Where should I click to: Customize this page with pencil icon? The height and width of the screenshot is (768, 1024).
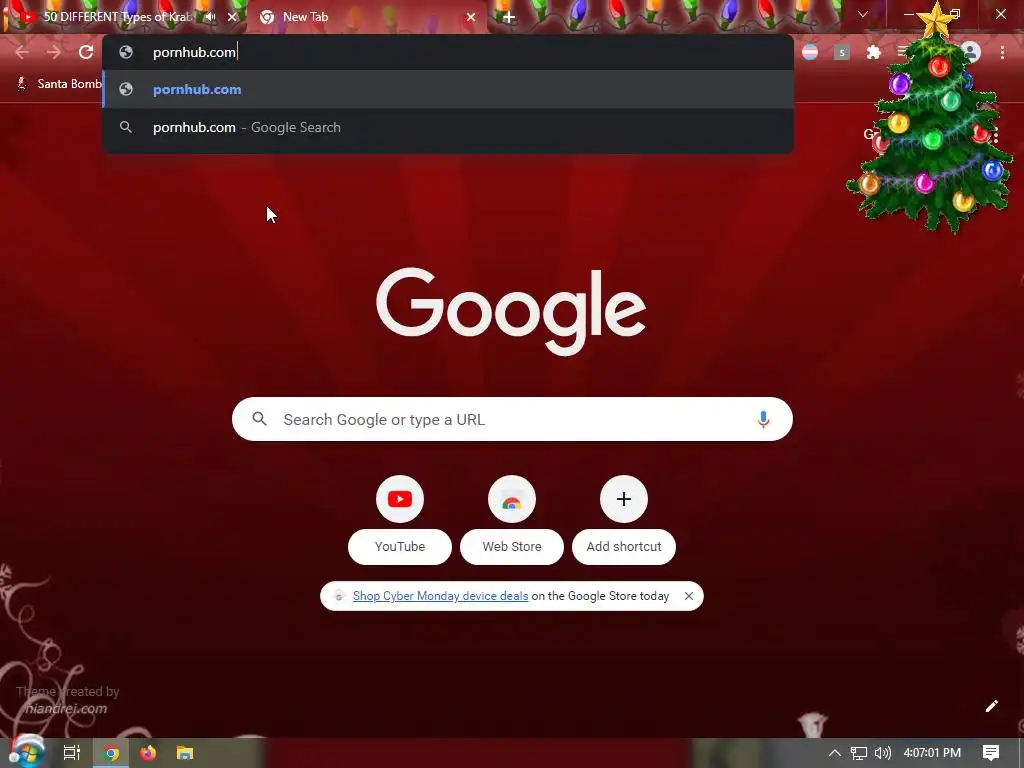991,706
